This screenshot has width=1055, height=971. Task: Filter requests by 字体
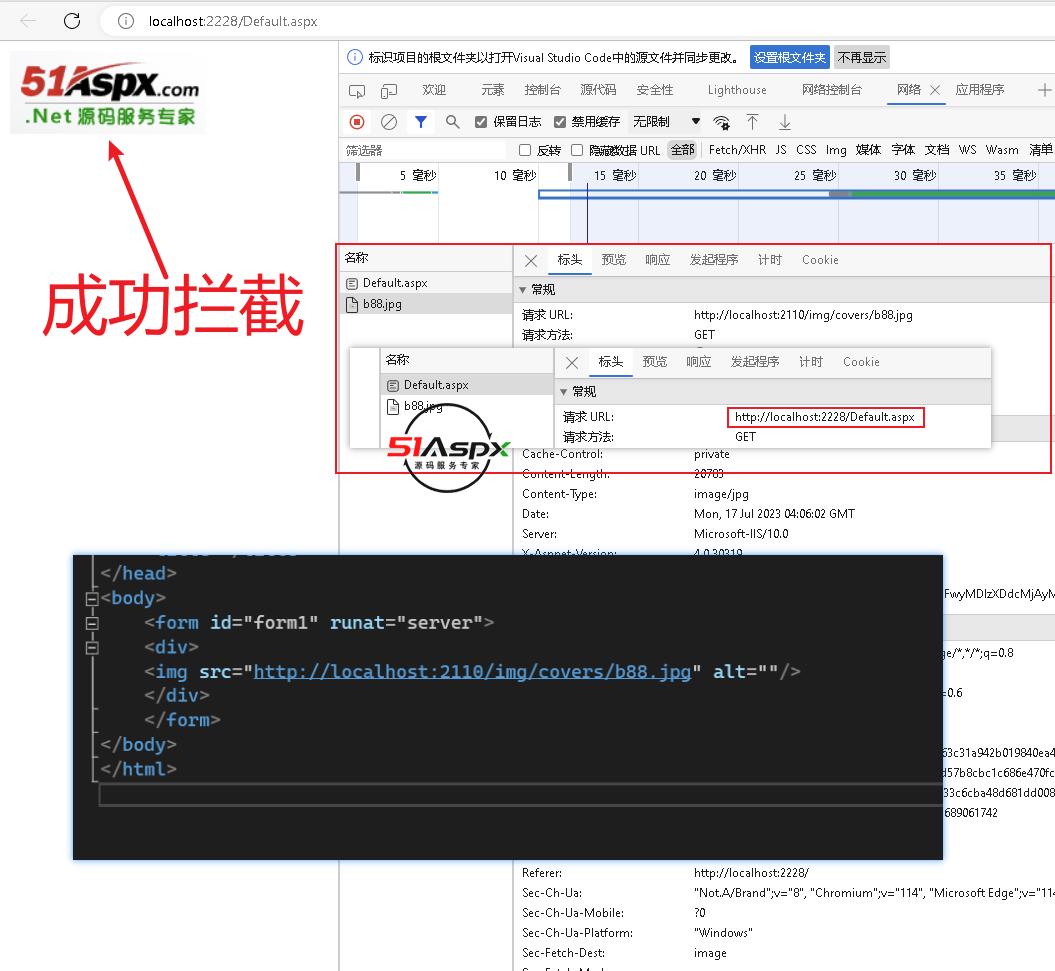(904, 149)
